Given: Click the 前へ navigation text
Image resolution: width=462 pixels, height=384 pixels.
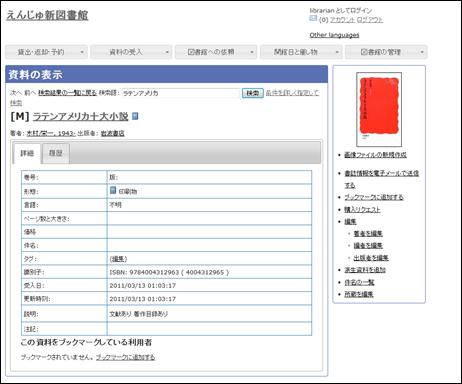Looking at the screenshot, I should [30, 93].
